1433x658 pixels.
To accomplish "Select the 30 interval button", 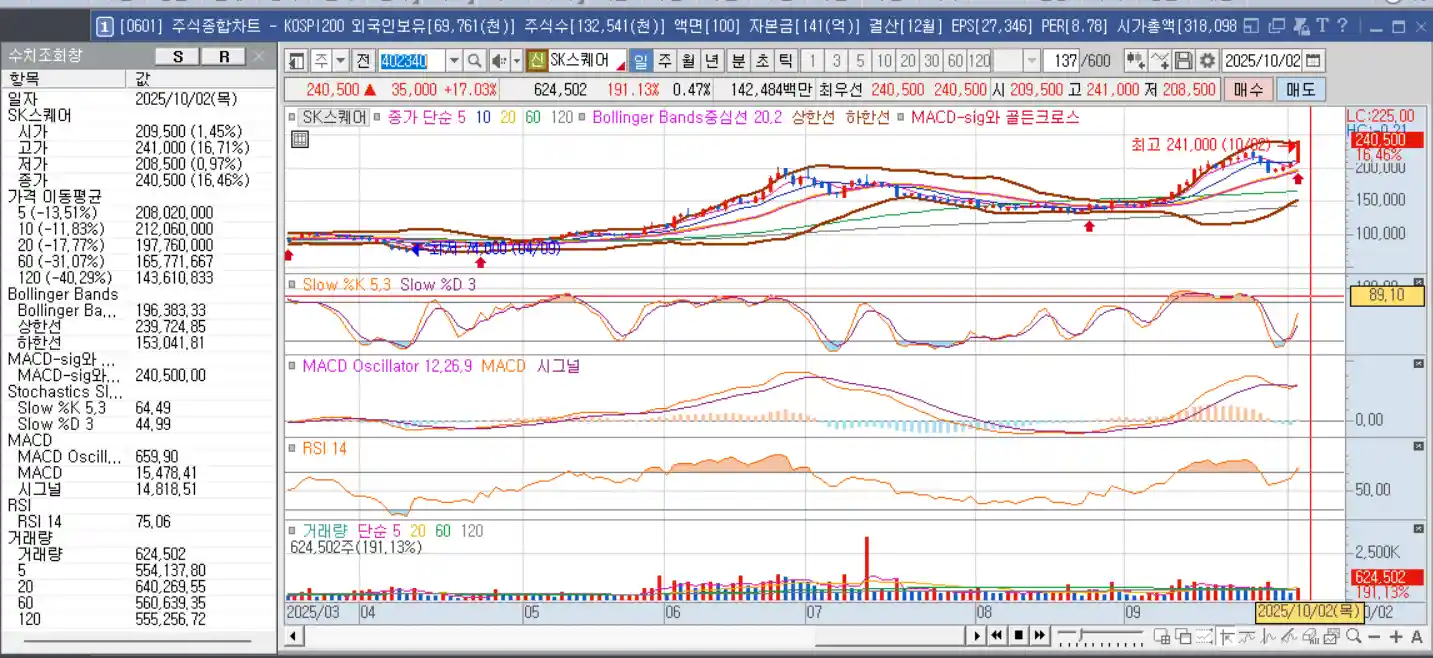I will [931, 61].
